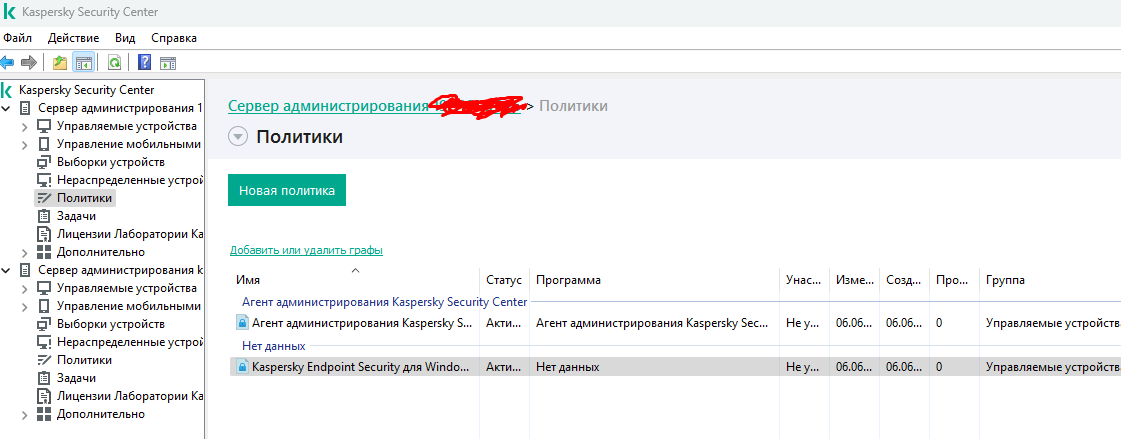This screenshot has width=1121, height=439.
Task: Expand Дополнительно under server 1
Action: click(25, 252)
